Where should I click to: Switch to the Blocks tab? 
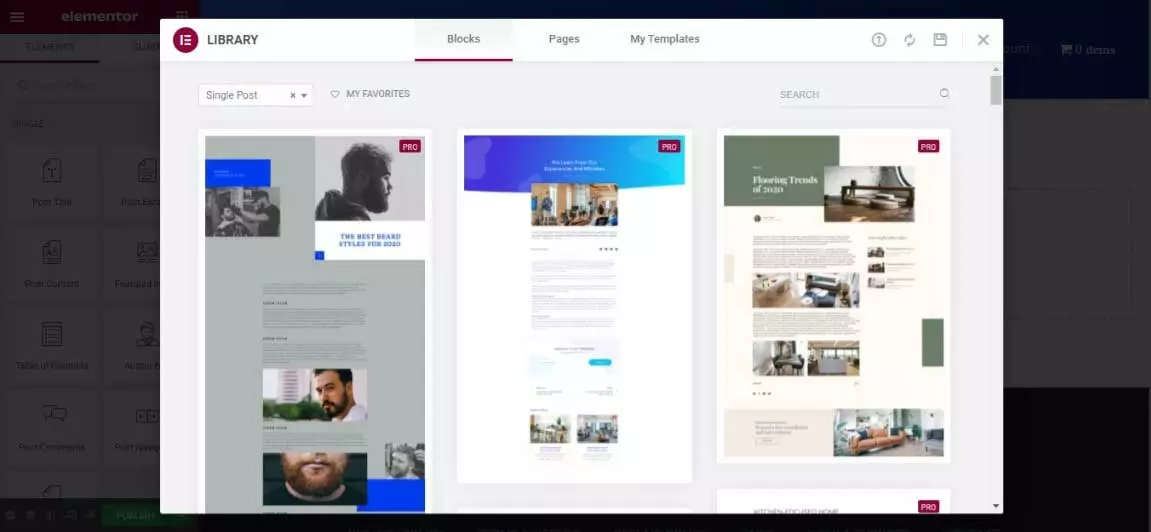tap(463, 40)
